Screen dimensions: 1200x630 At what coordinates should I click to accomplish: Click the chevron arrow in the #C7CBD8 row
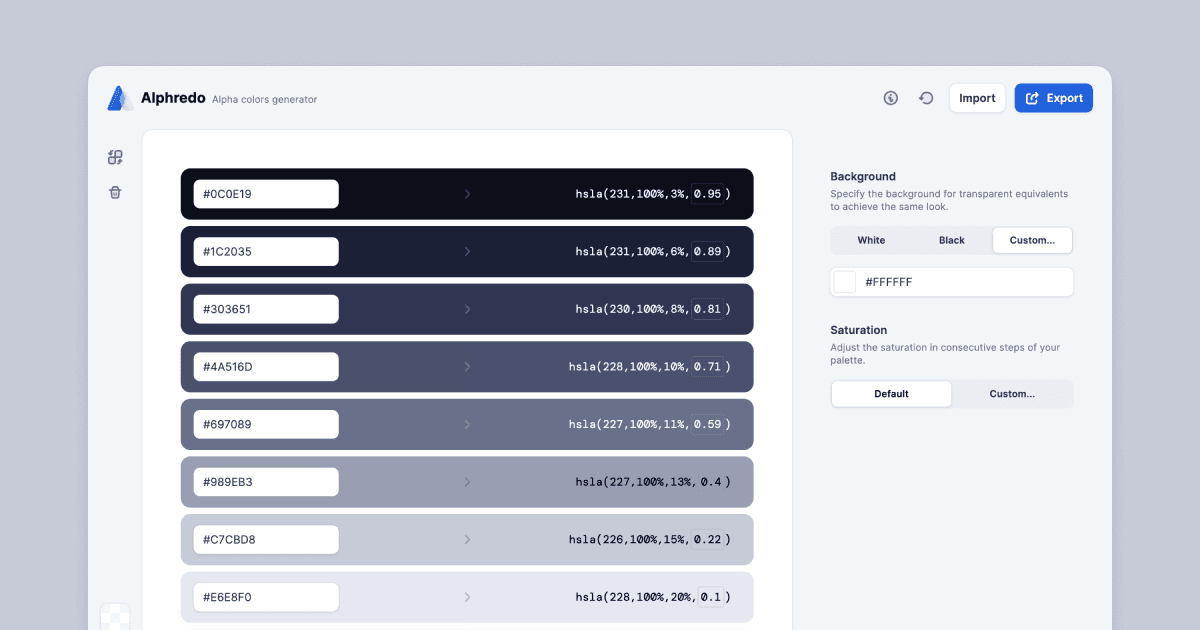pos(467,540)
